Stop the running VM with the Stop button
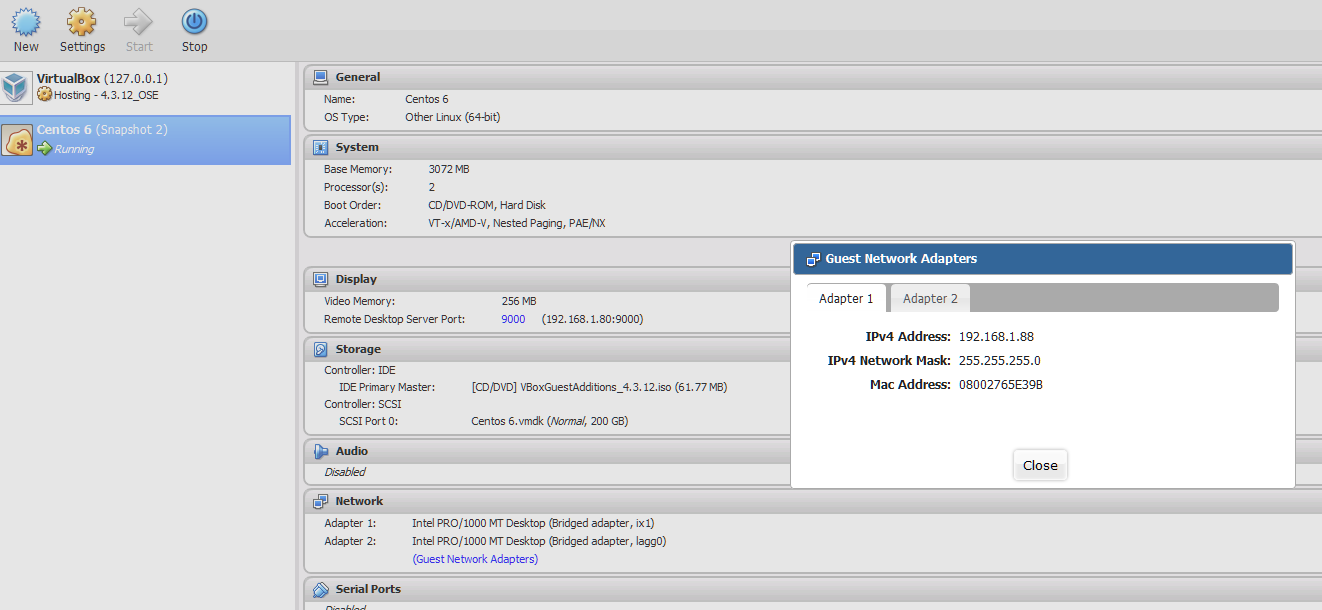 pos(195,30)
